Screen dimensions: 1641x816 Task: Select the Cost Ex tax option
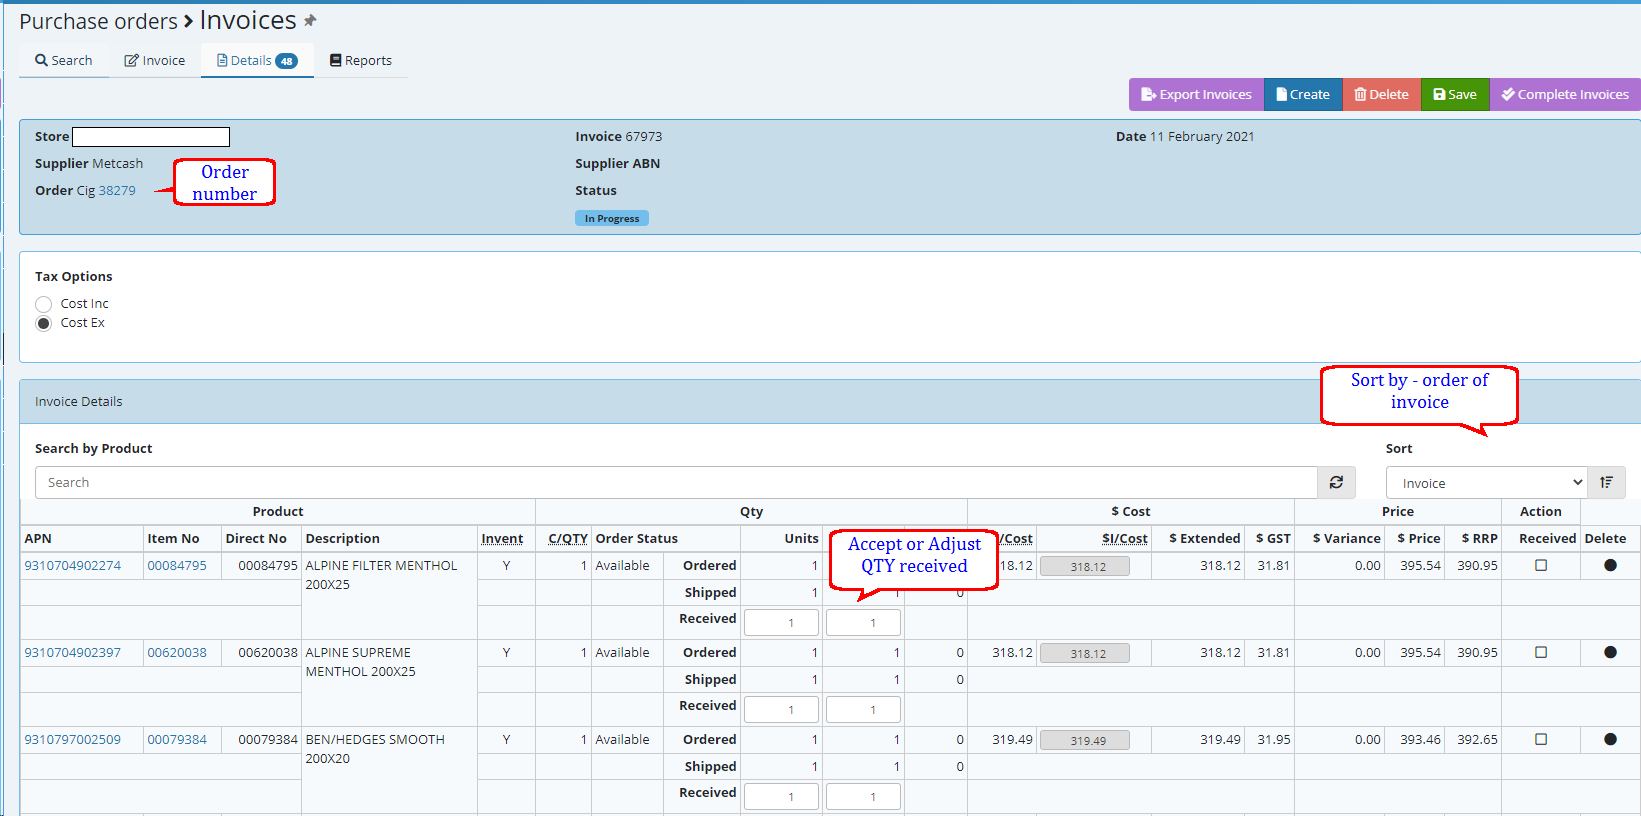click(43, 323)
